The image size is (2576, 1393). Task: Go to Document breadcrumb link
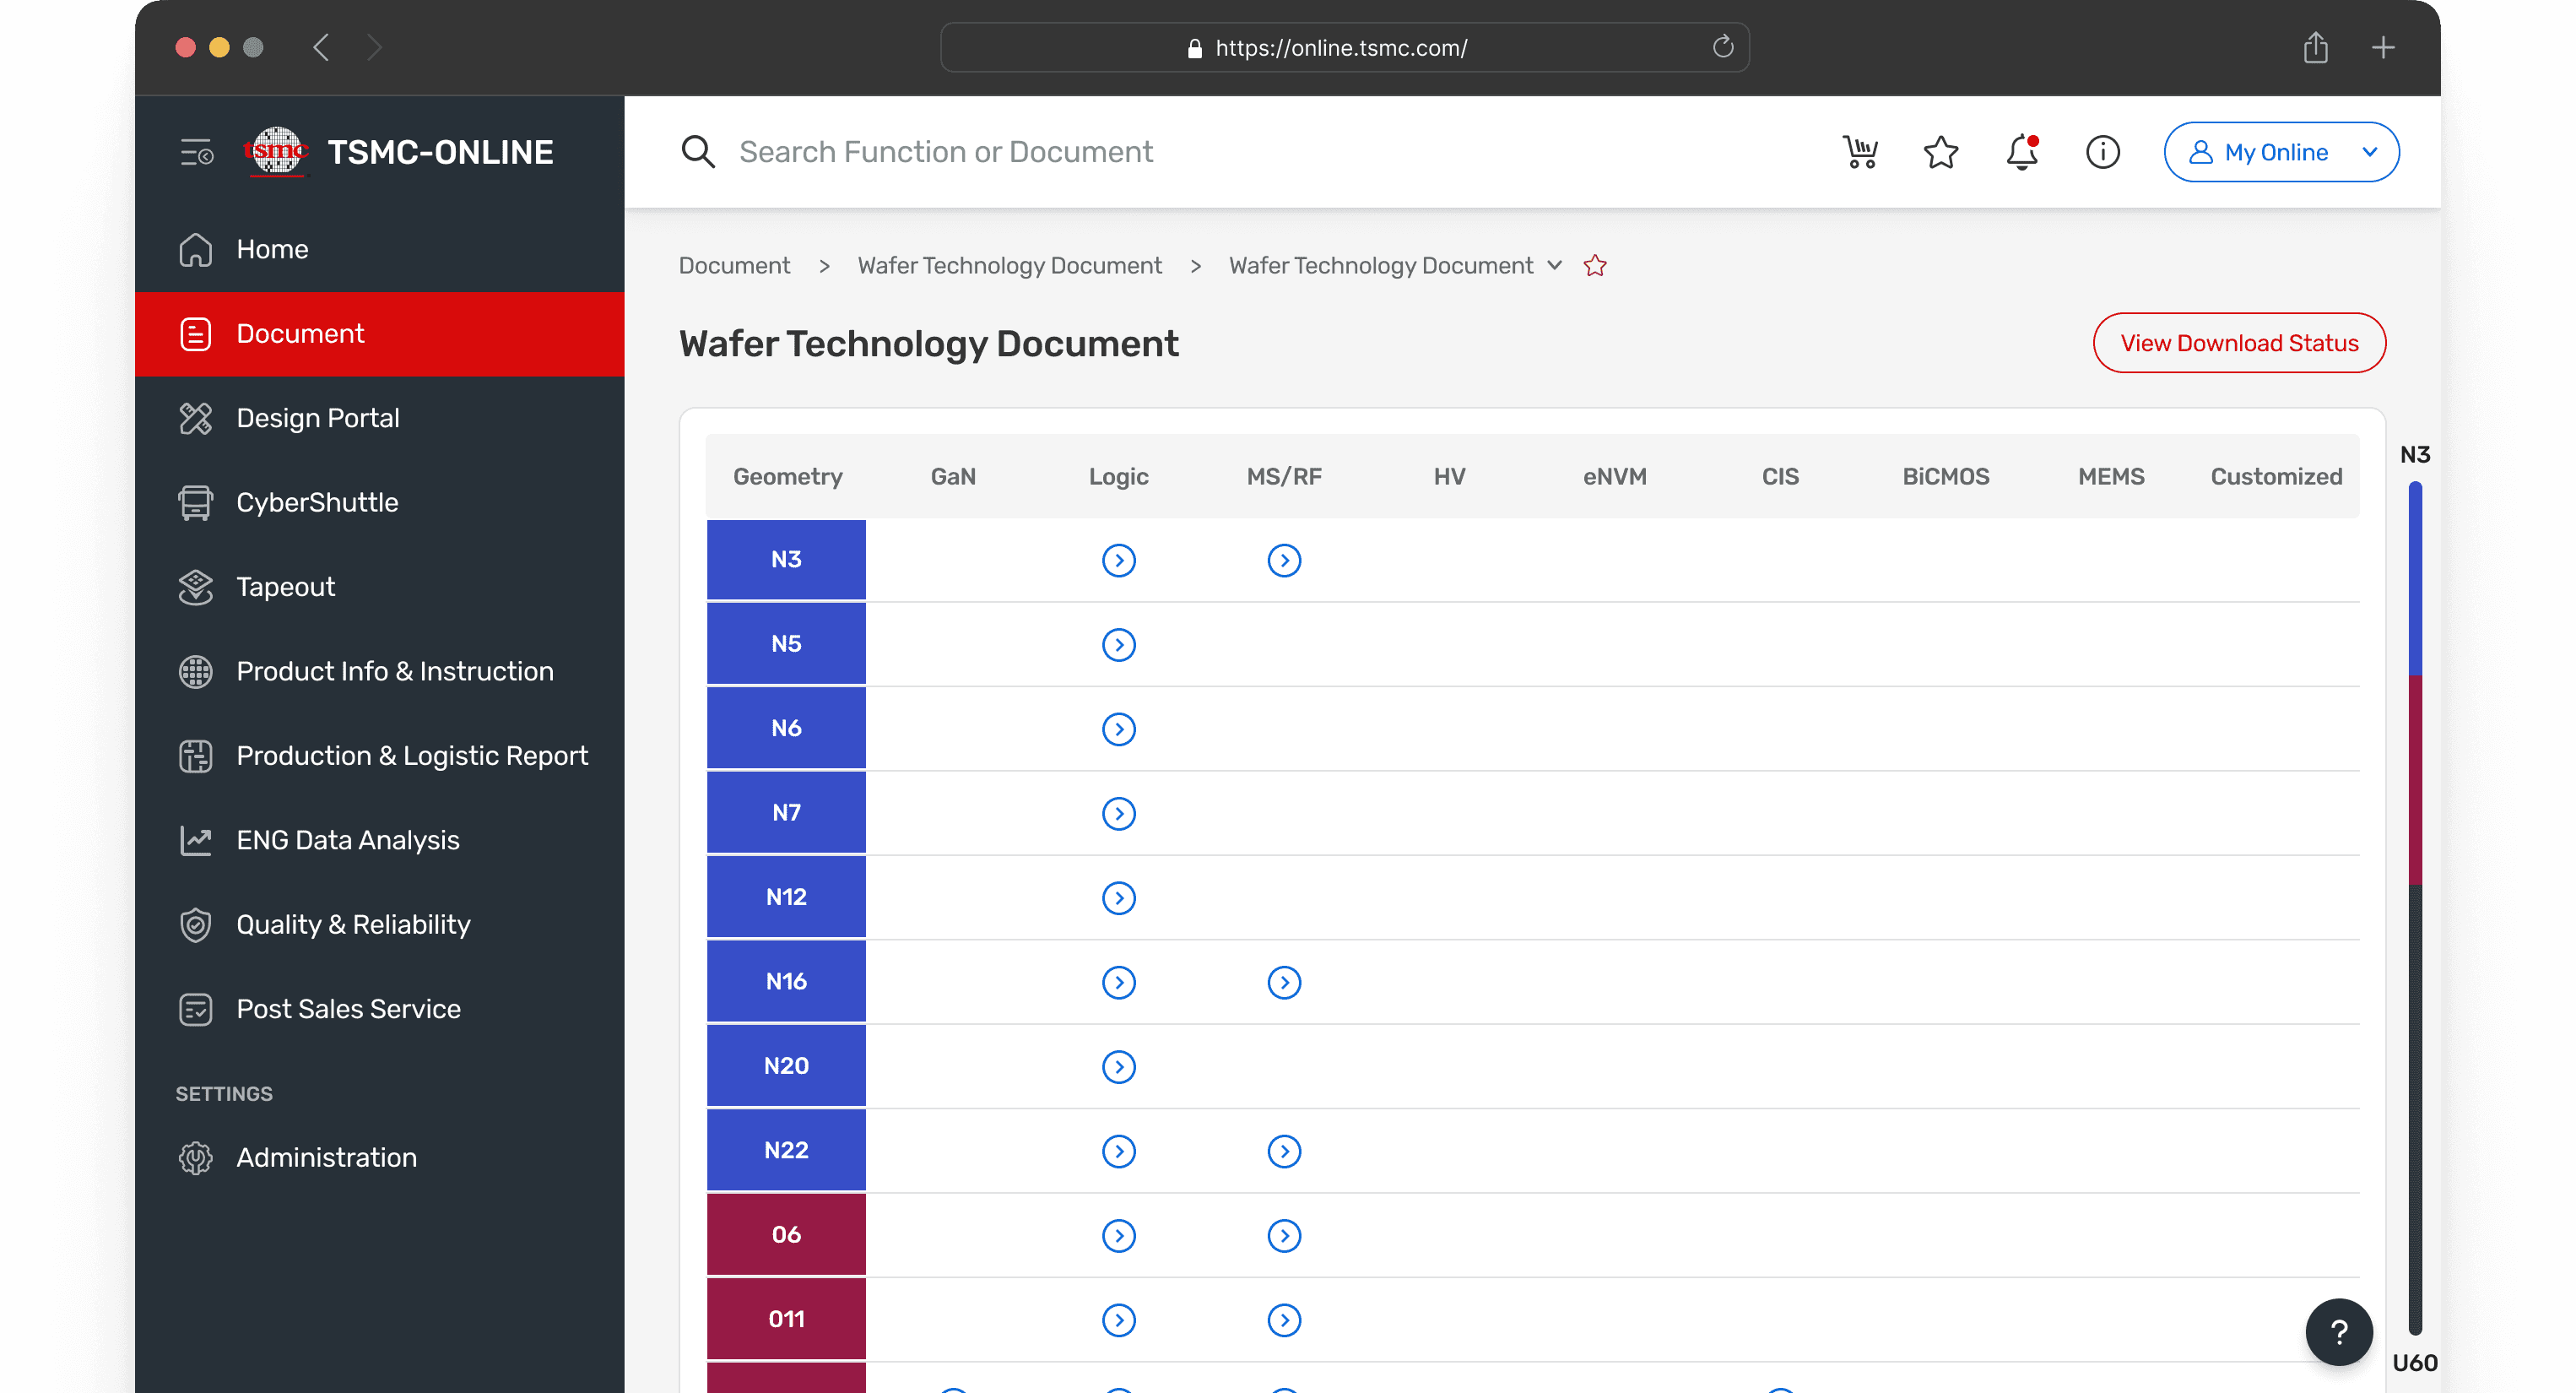point(734,266)
